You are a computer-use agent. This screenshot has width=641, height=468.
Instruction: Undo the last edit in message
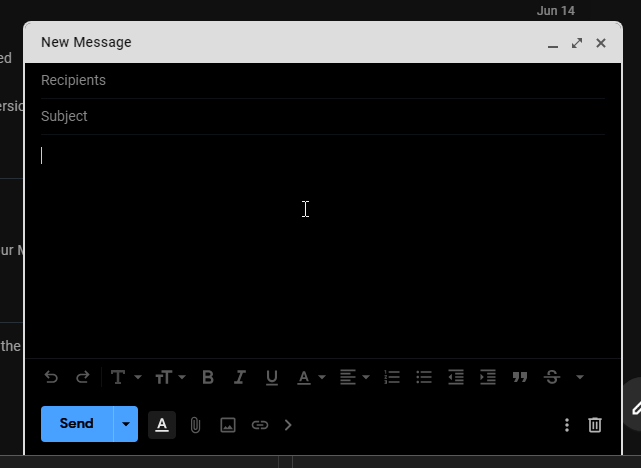51,377
